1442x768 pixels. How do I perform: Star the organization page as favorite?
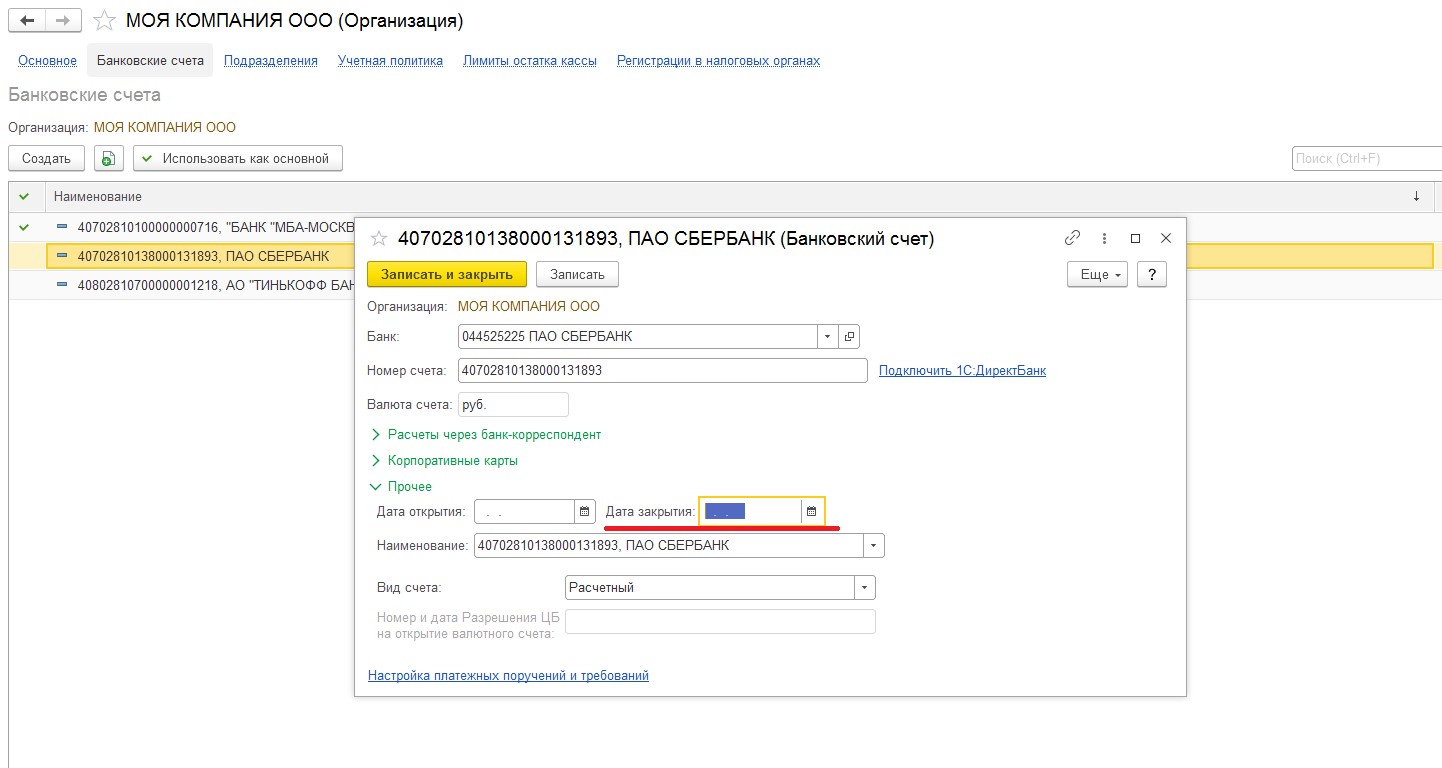point(104,21)
